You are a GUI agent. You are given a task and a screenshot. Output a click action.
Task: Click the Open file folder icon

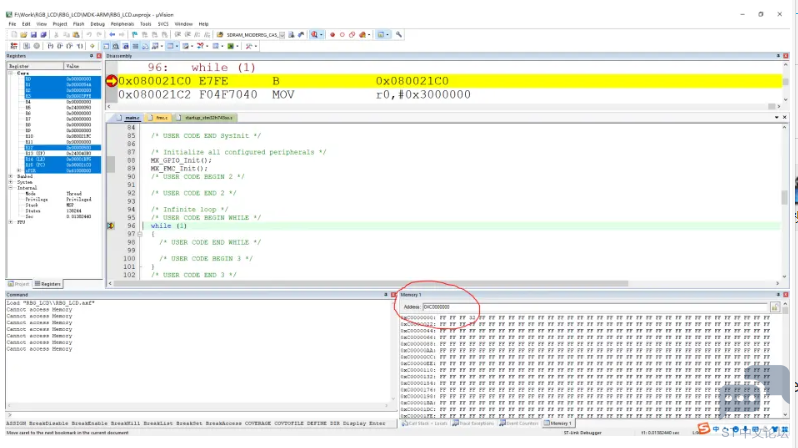point(23,35)
